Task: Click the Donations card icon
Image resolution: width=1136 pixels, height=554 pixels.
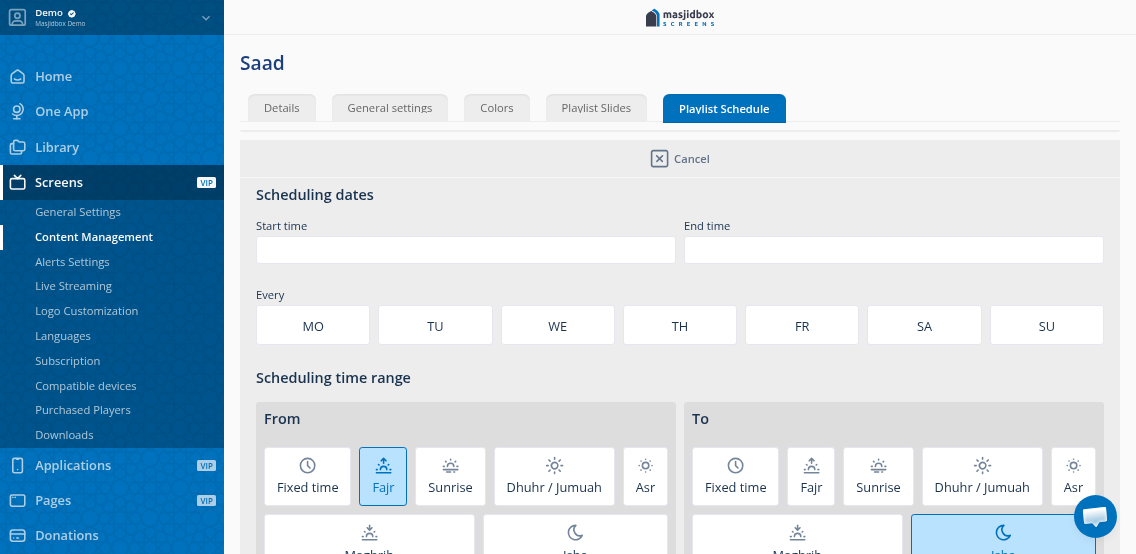Action: [x=17, y=535]
